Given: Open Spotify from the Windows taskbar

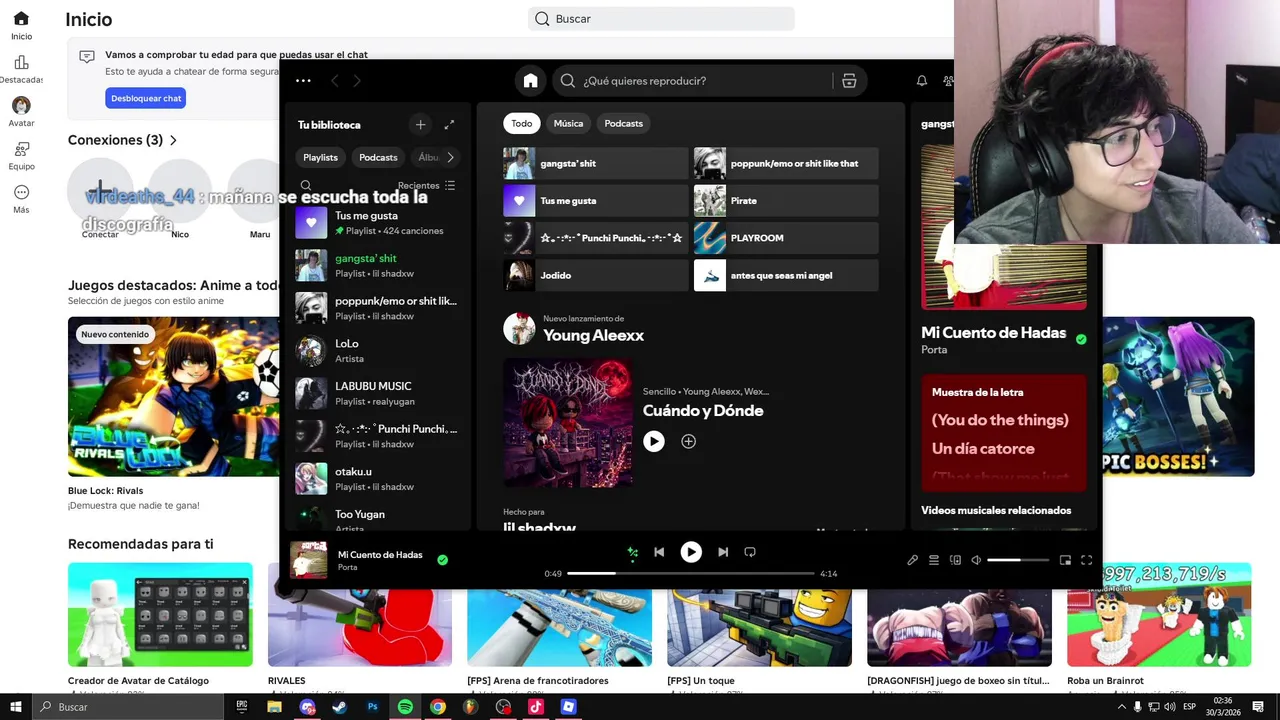Looking at the screenshot, I should pos(405,707).
